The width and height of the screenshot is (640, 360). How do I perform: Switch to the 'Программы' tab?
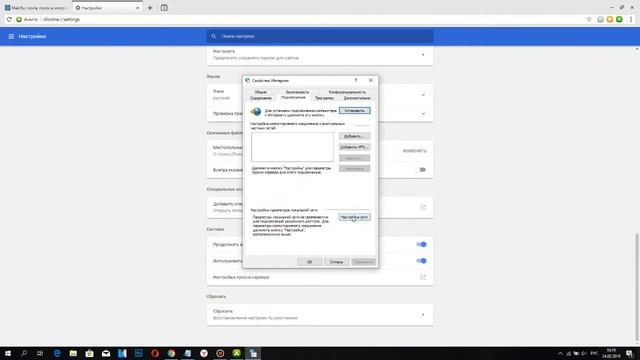click(x=324, y=98)
